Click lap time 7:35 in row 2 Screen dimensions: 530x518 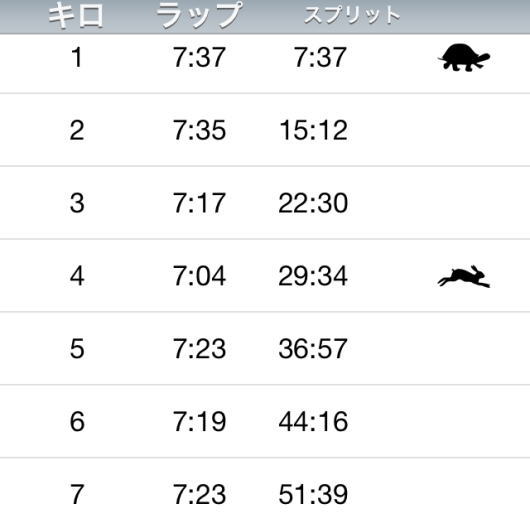[199, 130]
